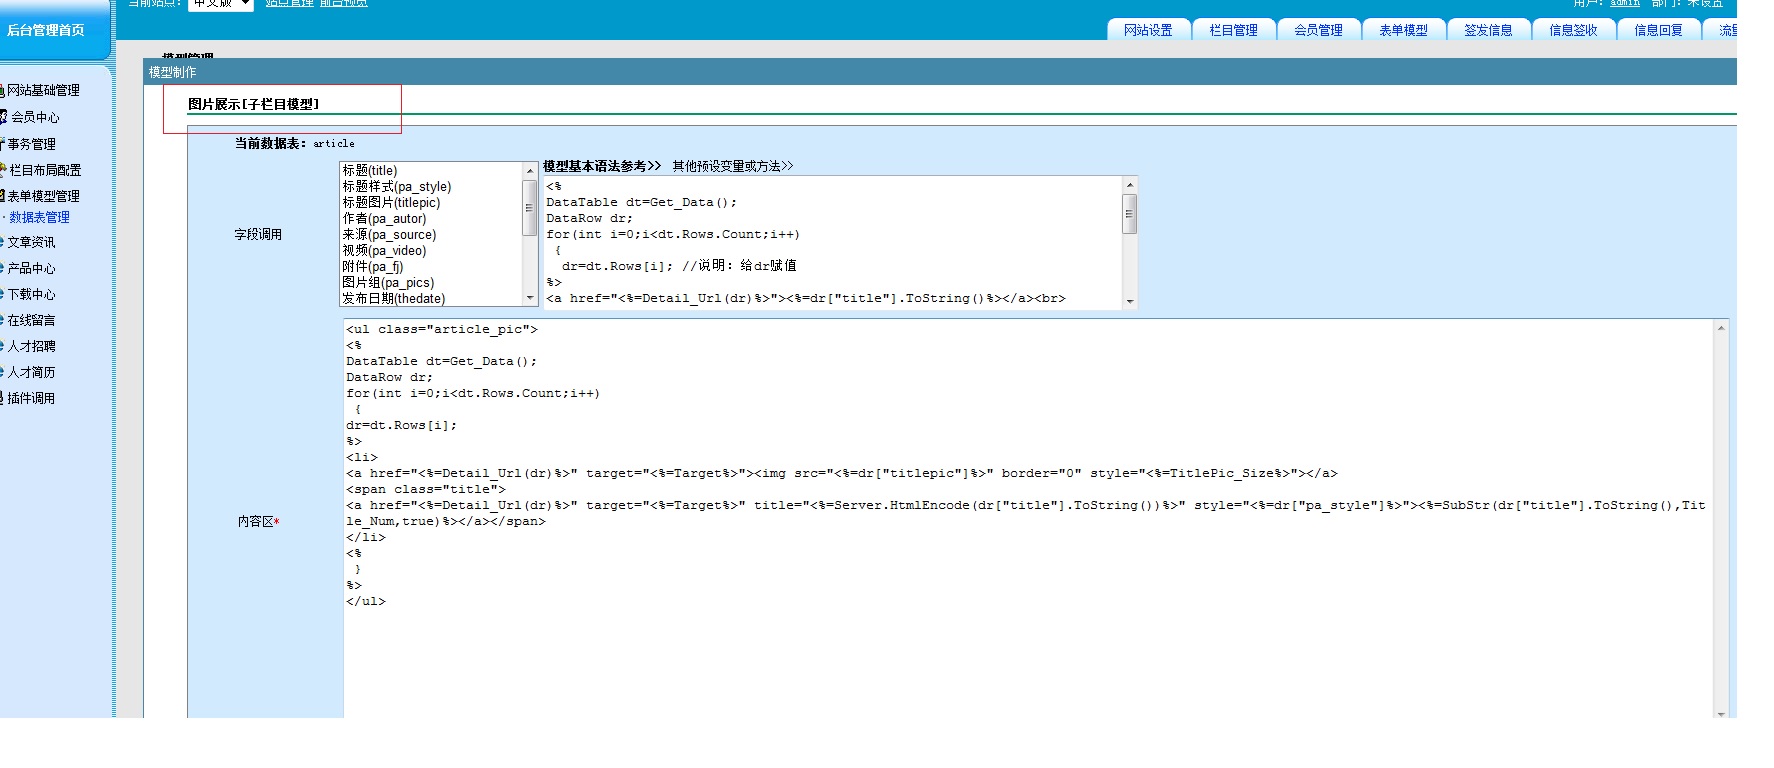Click the 其他预设变量或方法>> link
The width and height of the screenshot is (1774, 768).
tap(732, 167)
